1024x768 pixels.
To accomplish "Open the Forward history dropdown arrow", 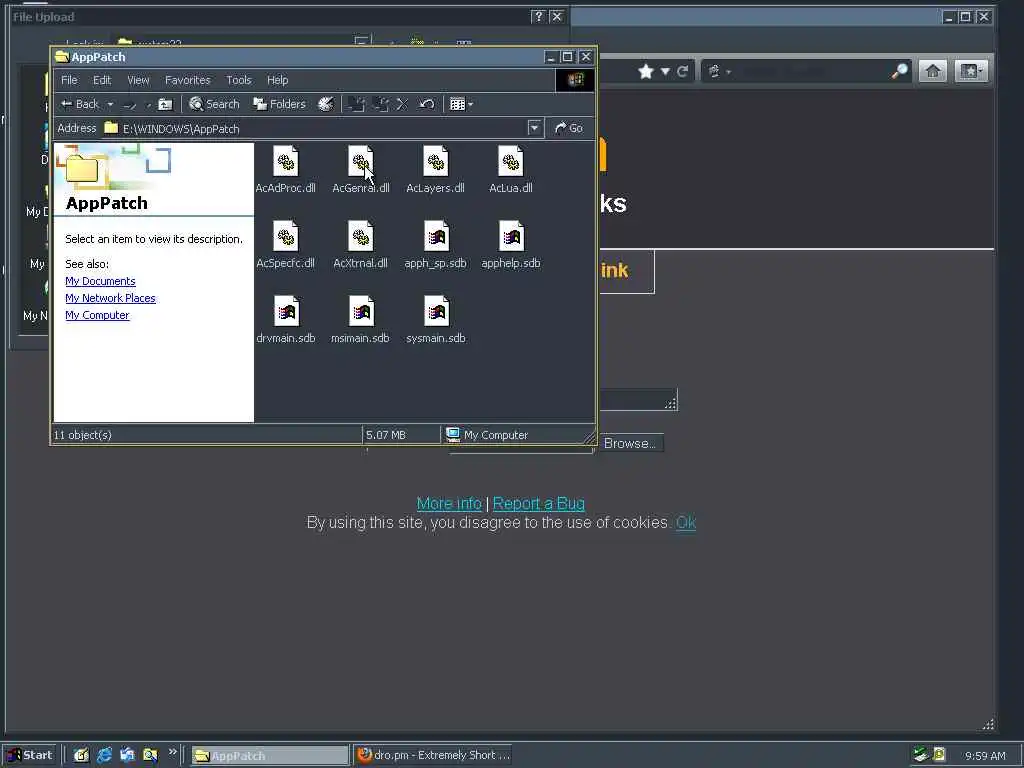I will [148, 104].
